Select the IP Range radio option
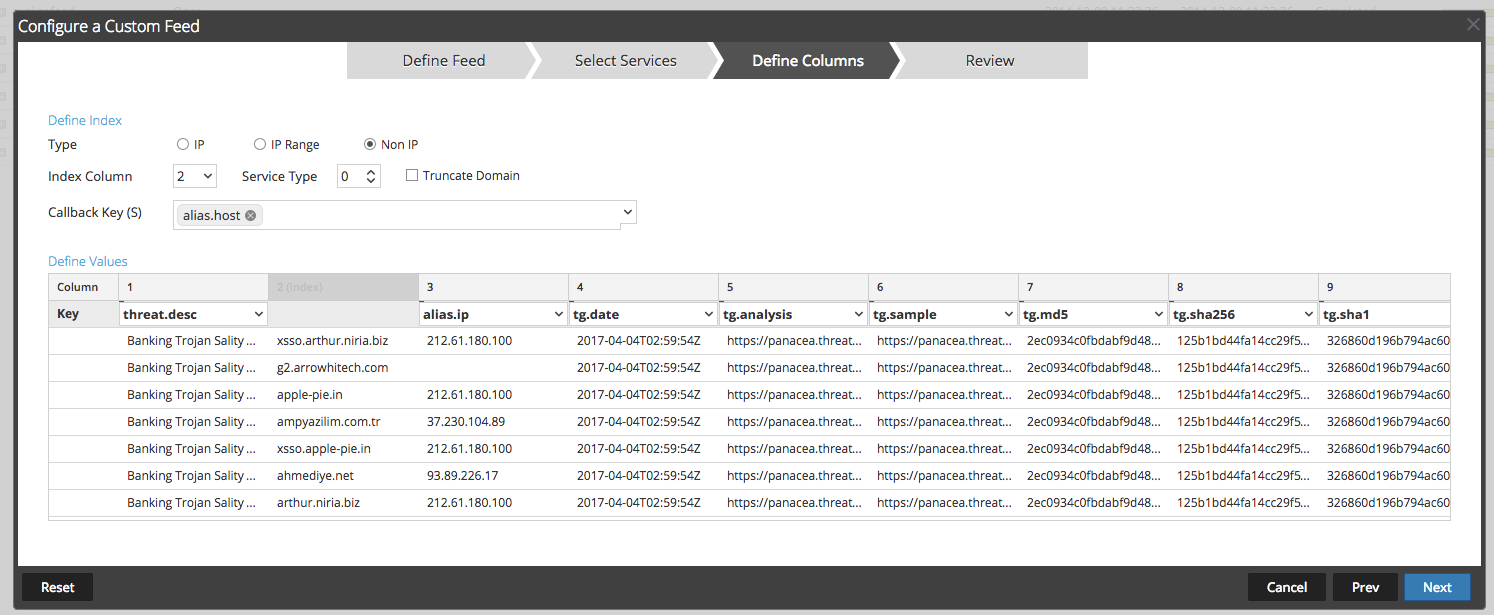Viewport: 1494px width, 615px height. (260, 145)
